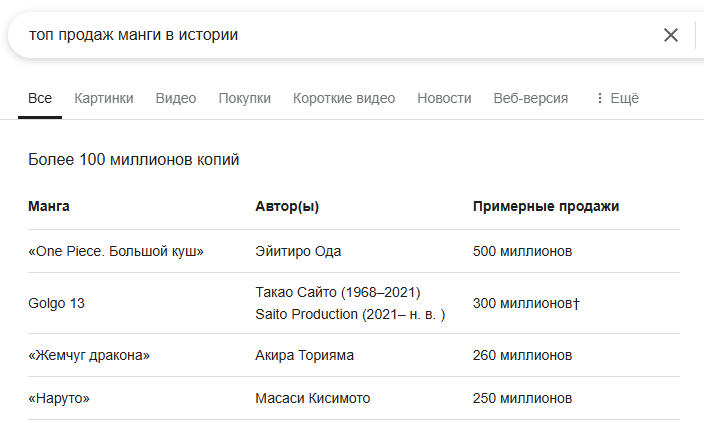
Task: Switch to Веб-версия tab
Action: coord(531,98)
